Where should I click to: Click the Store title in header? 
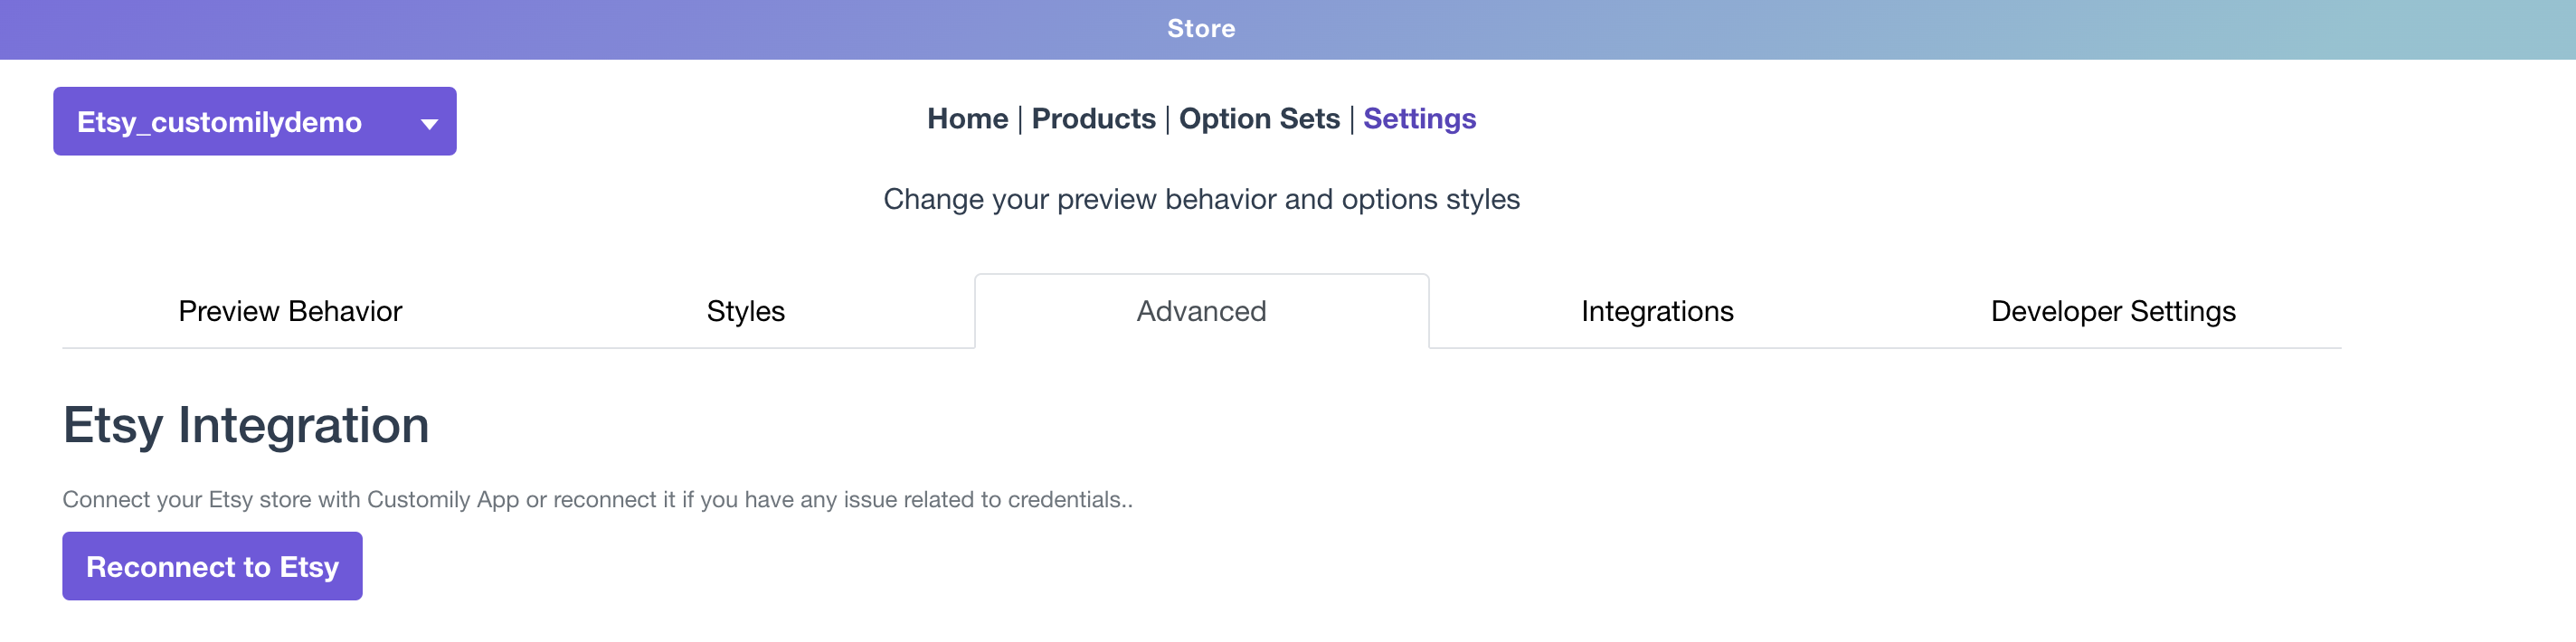[1201, 29]
